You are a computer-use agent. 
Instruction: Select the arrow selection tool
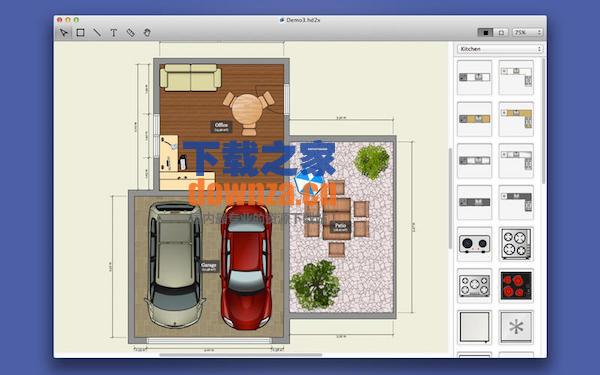[64, 33]
